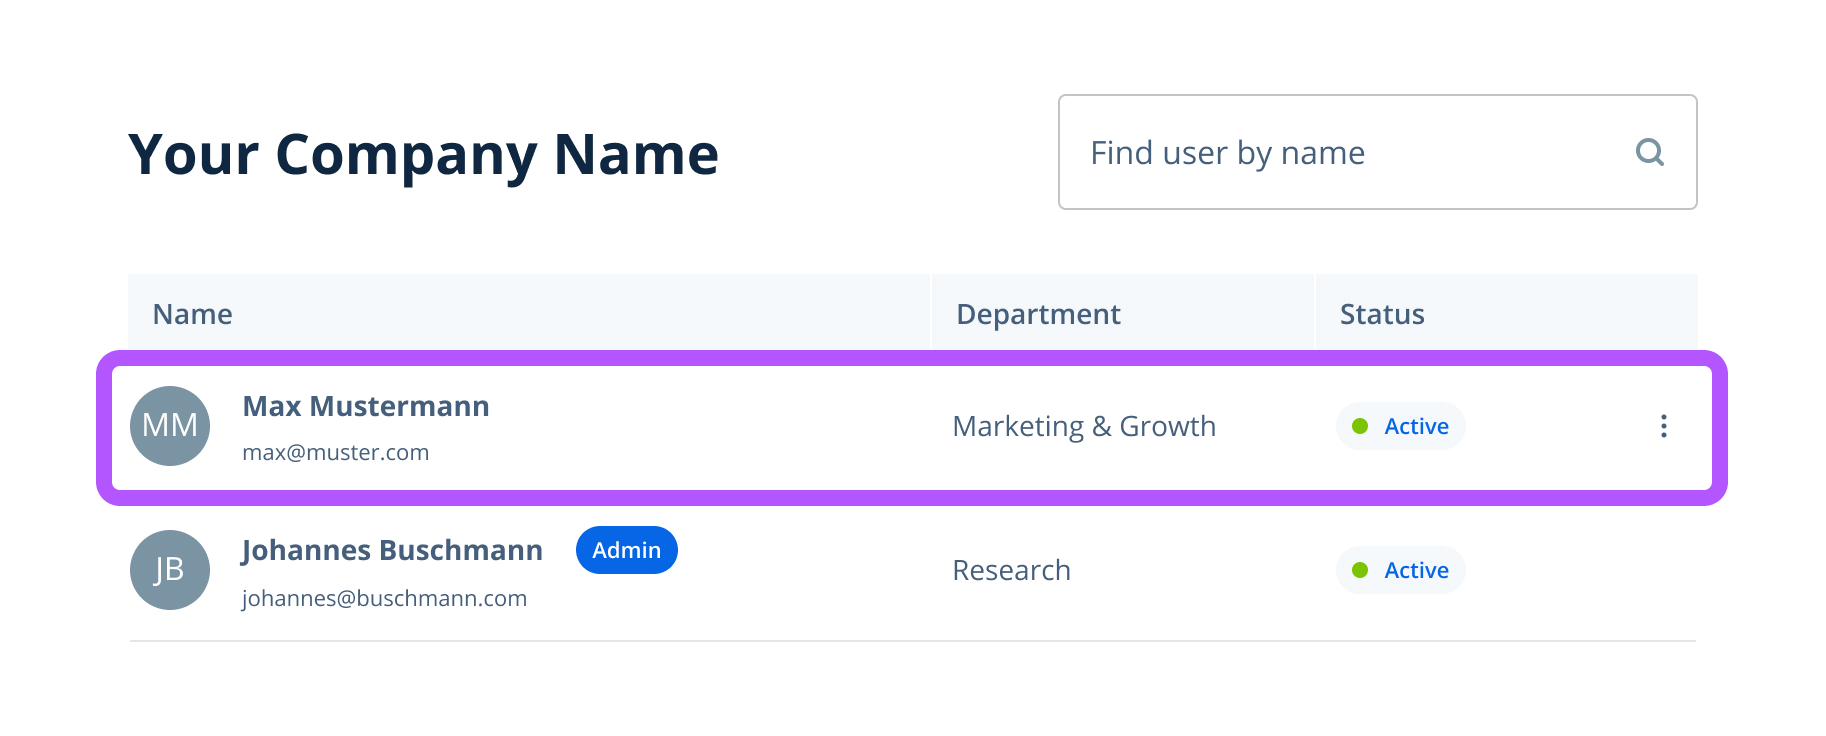Click the Your Company Name heading
This screenshot has width=1826, height=736.
(423, 154)
